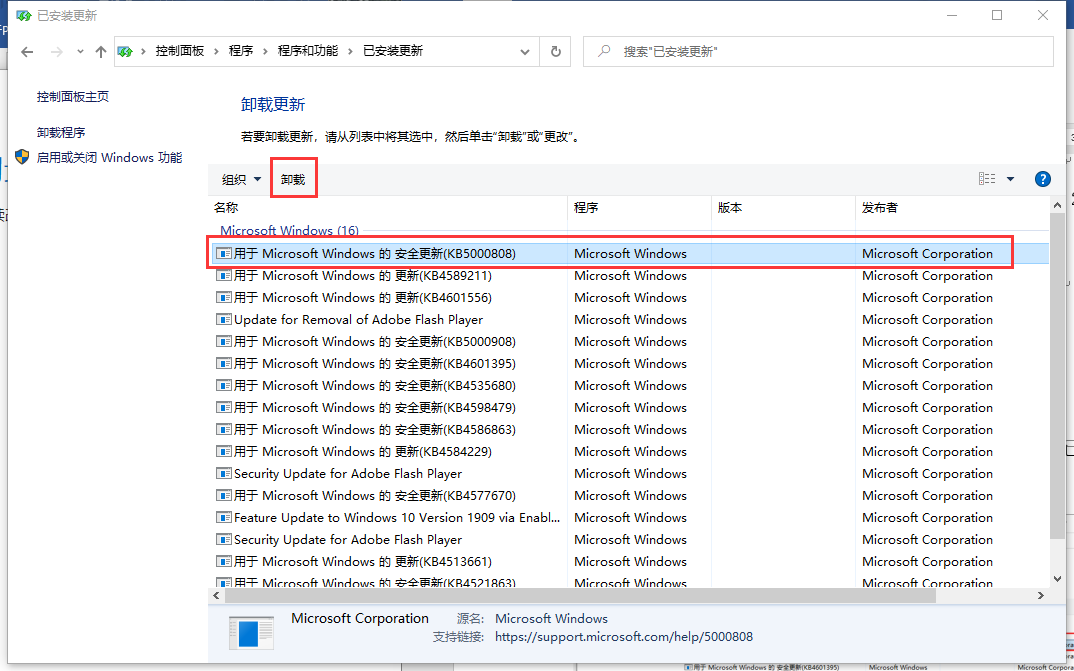Select the KB4535680 security update row

tap(629, 385)
